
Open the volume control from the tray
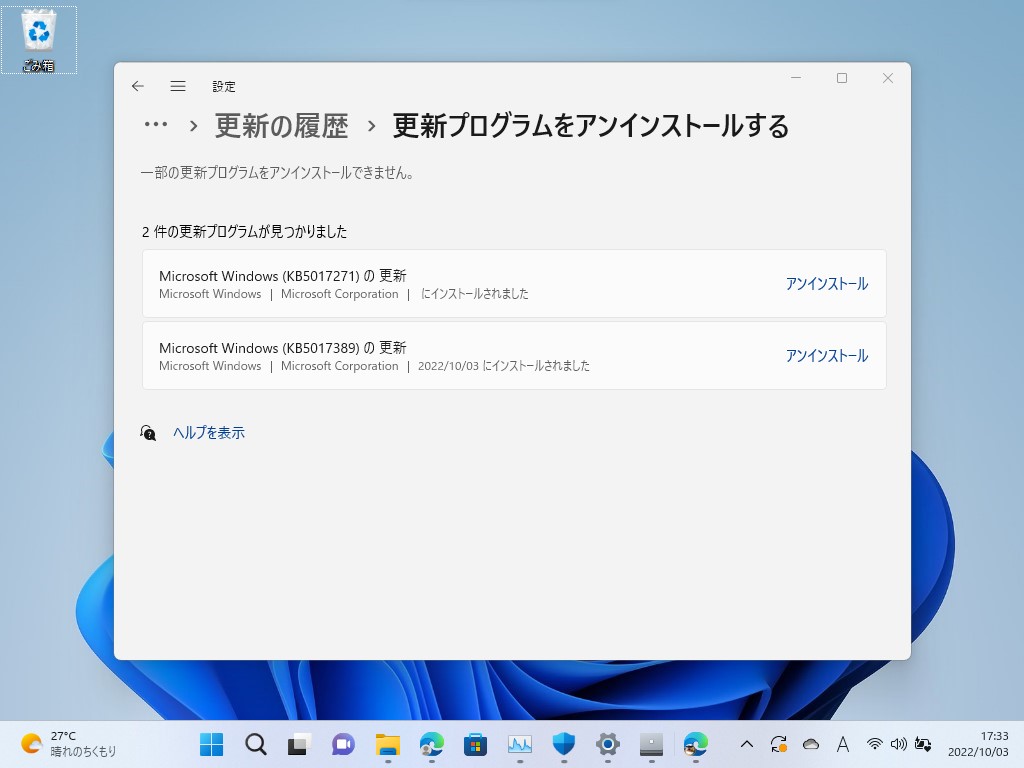(x=899, y=744)
